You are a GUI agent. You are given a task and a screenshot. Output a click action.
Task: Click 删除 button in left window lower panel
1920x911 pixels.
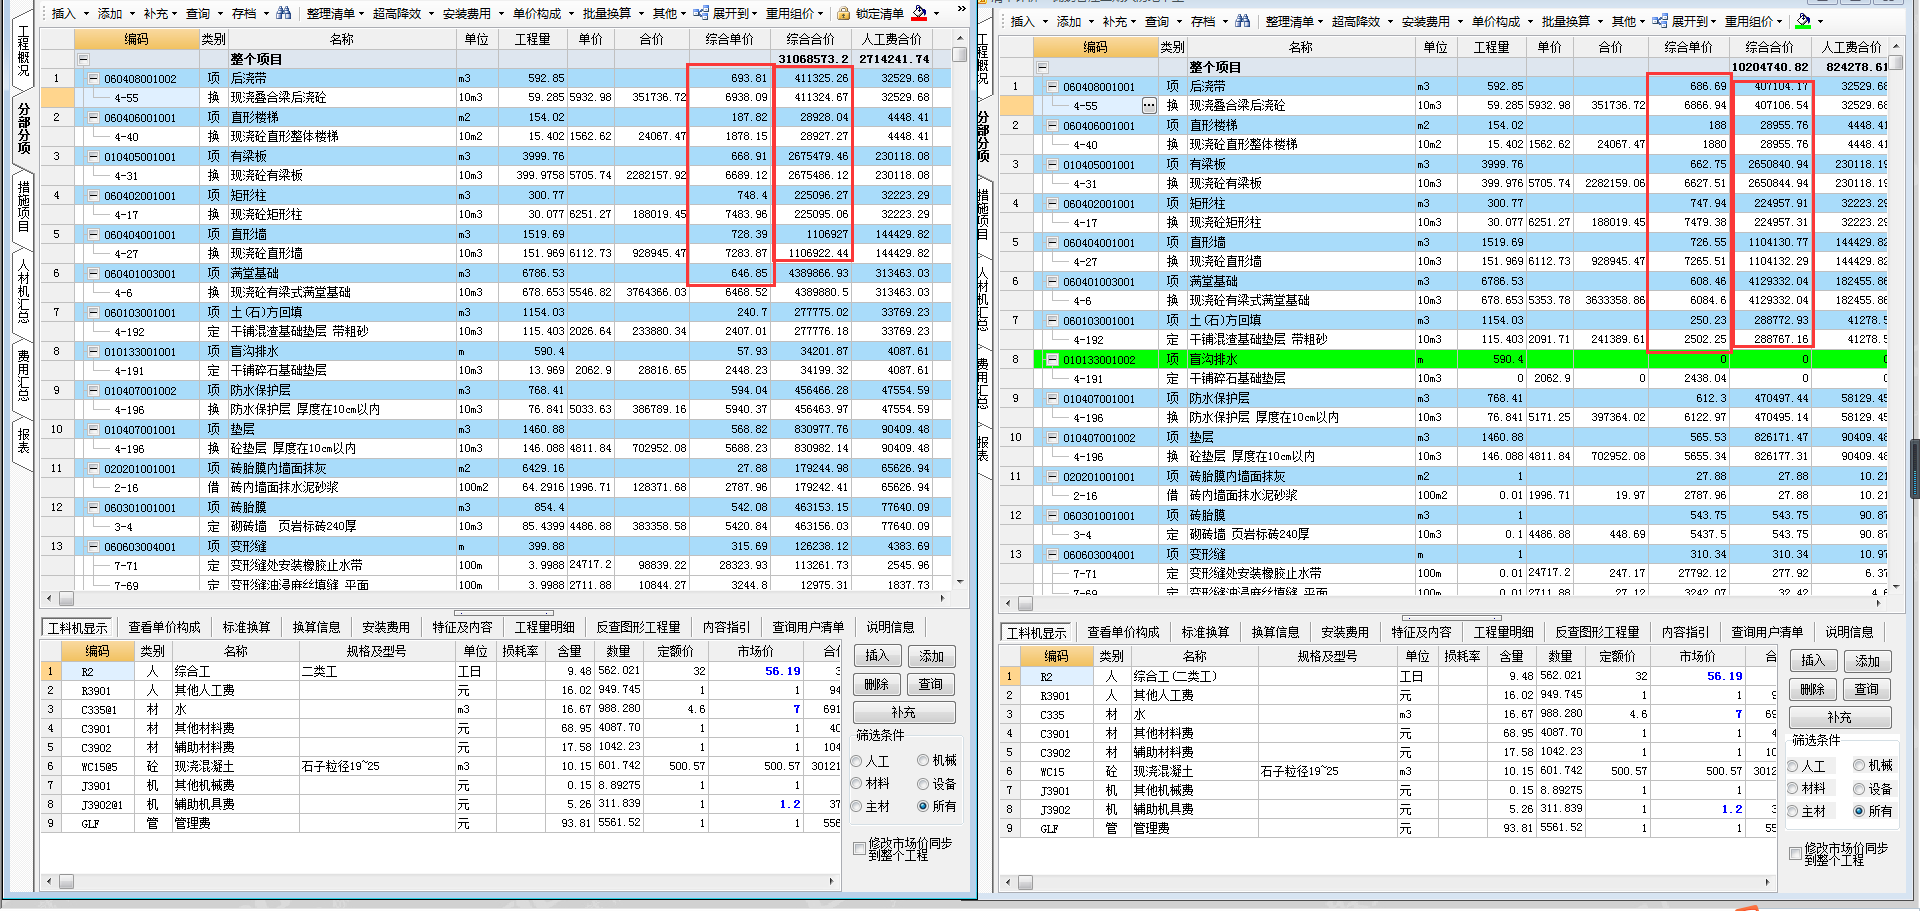coord(877,684)
